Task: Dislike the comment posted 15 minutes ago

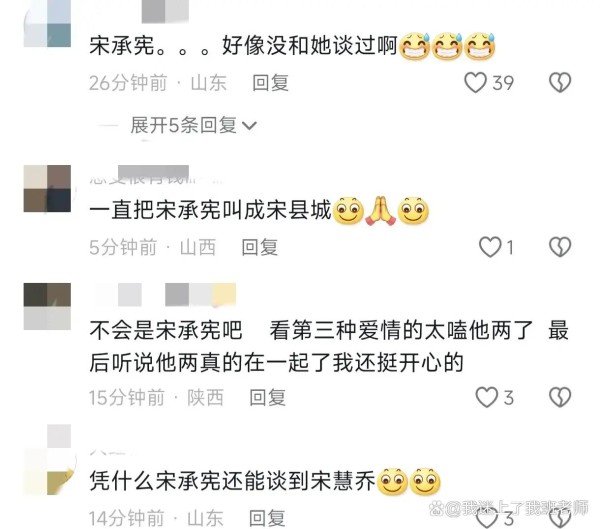Action: [560, 397]
